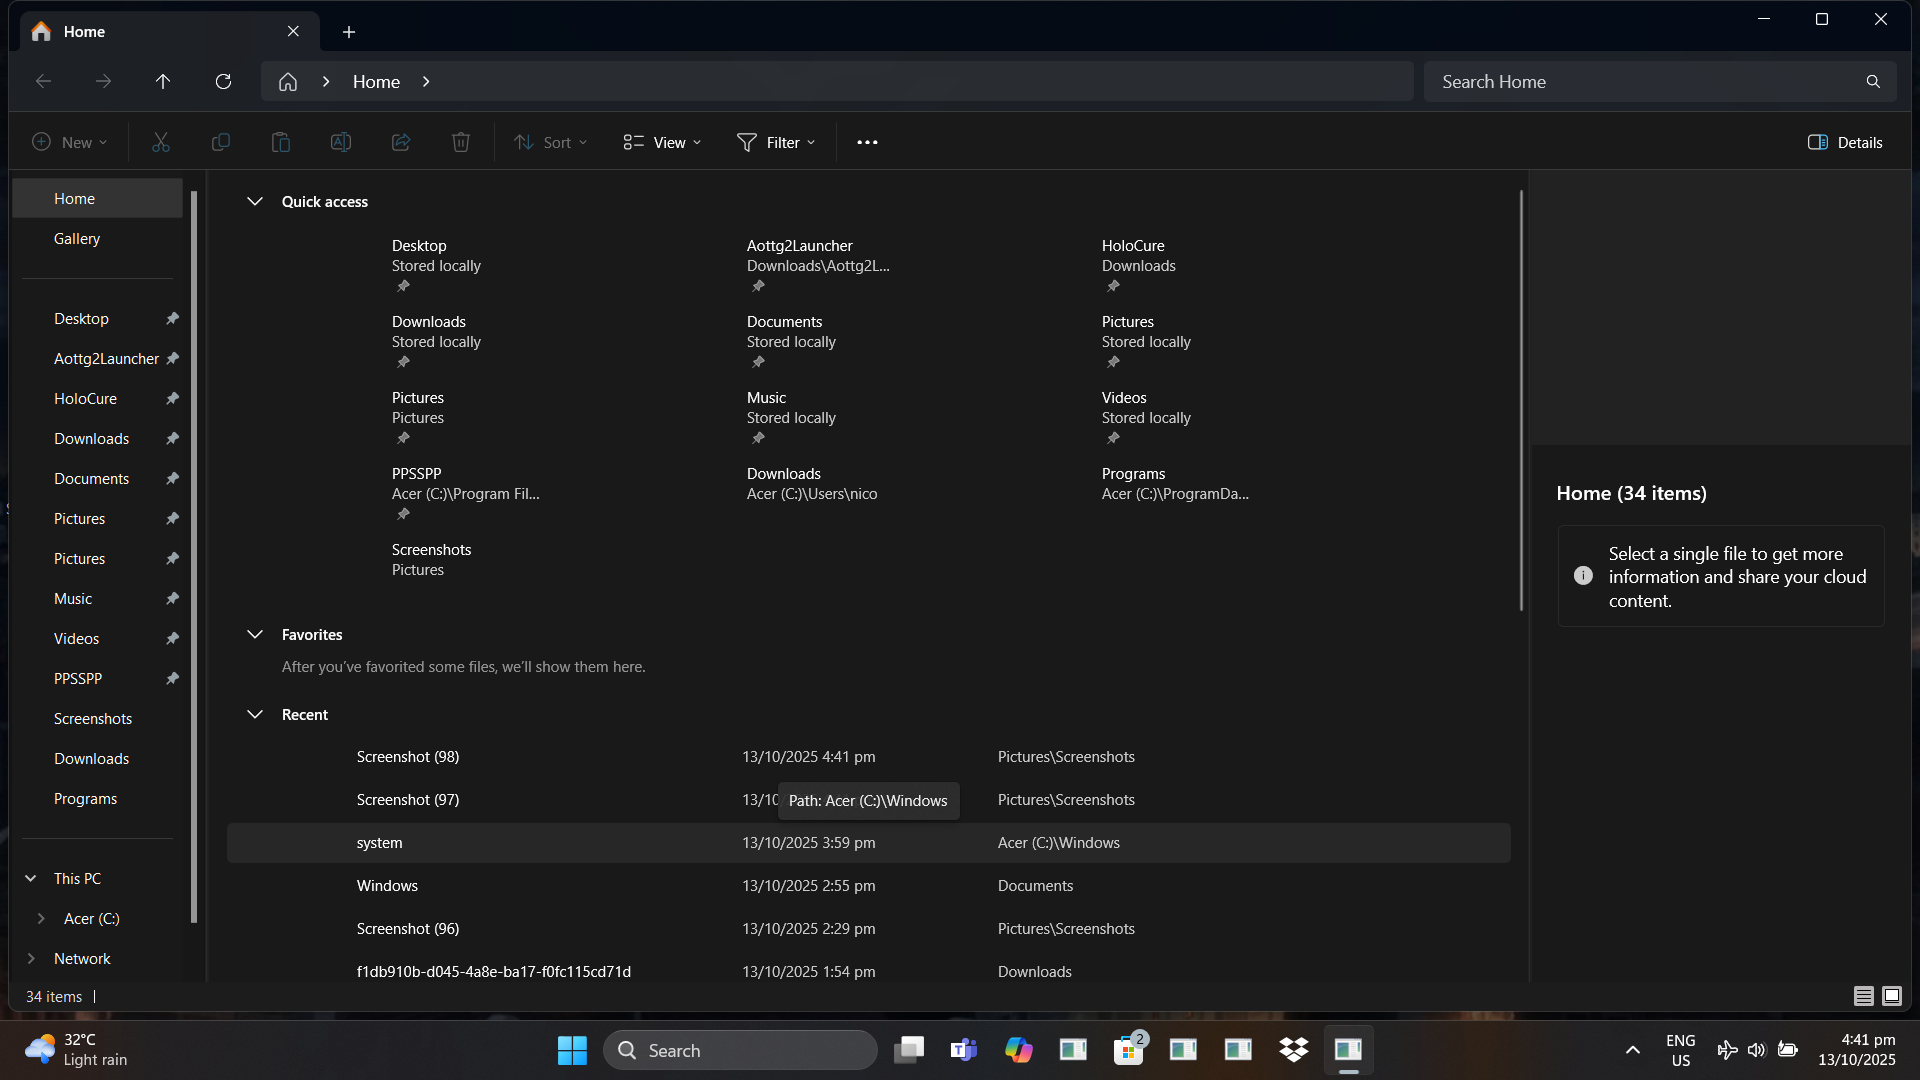Collapse the Quick access section
The height and width of the screenshot is (1080, 1920).
[x=255, y=201]
